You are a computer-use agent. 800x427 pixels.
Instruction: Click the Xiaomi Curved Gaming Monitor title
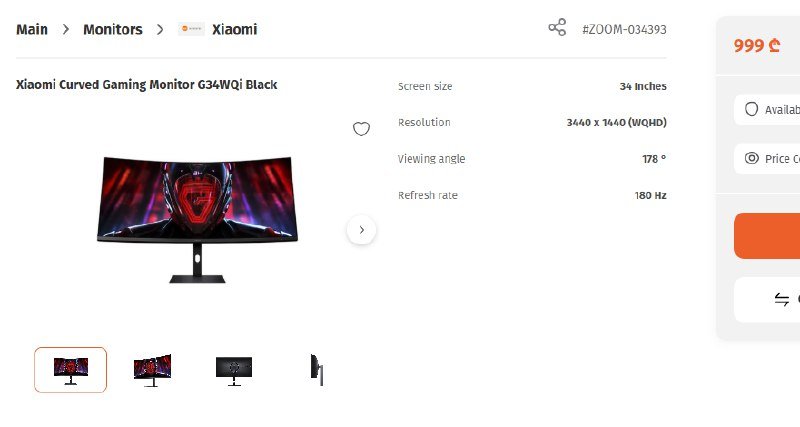pyautogui.click(x=146, y=85)
